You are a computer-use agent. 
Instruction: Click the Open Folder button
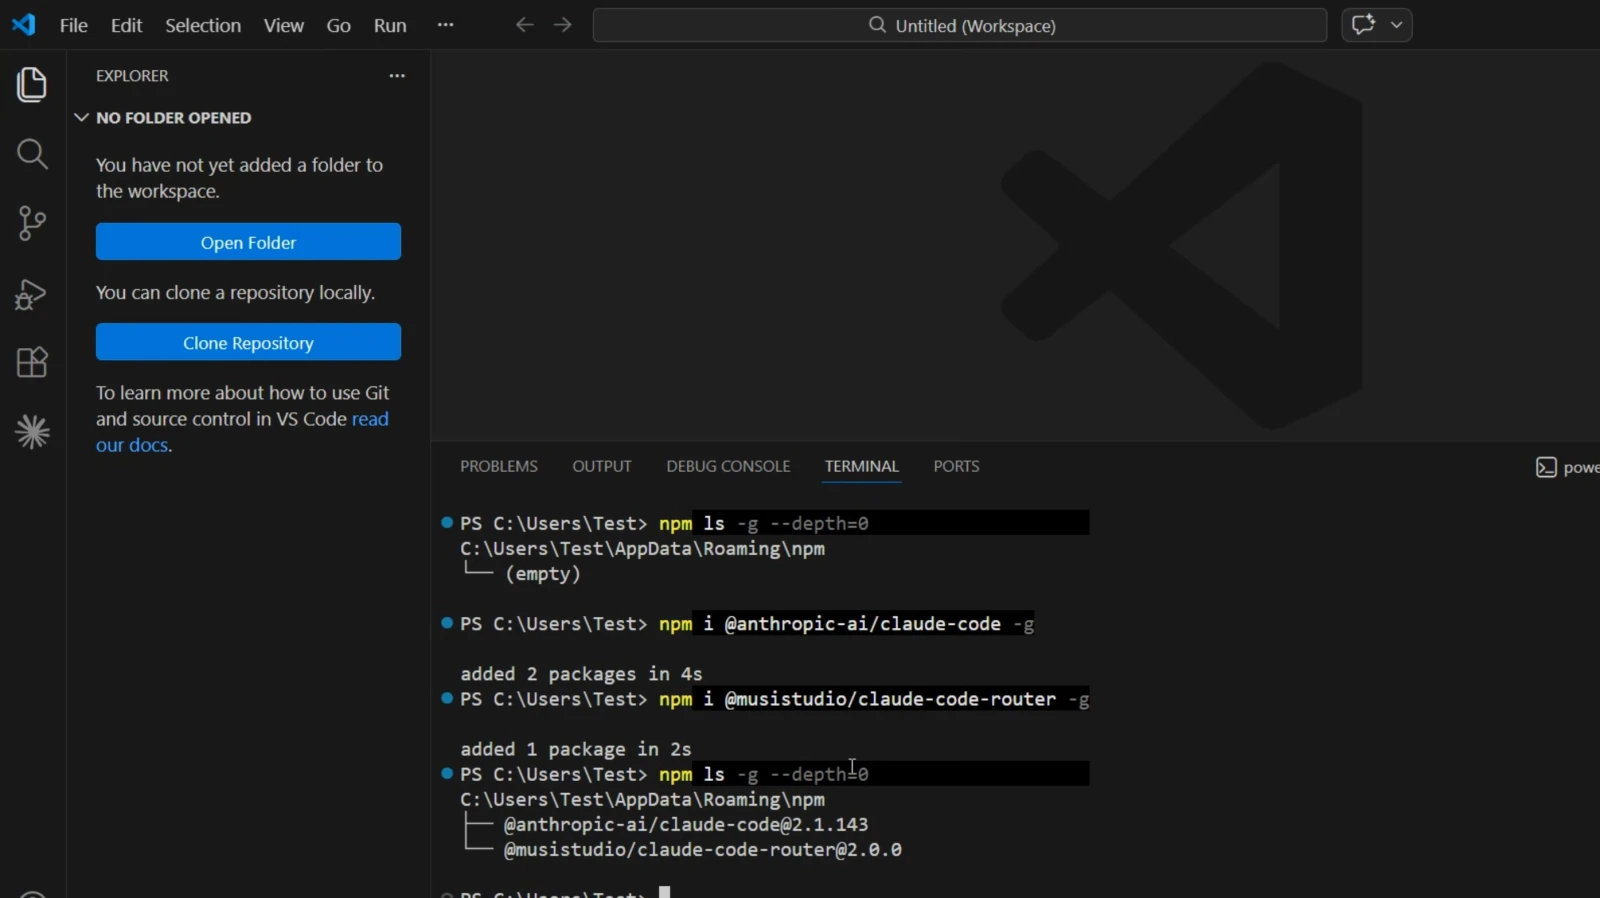pyautogui.click(x=248, y=242)
